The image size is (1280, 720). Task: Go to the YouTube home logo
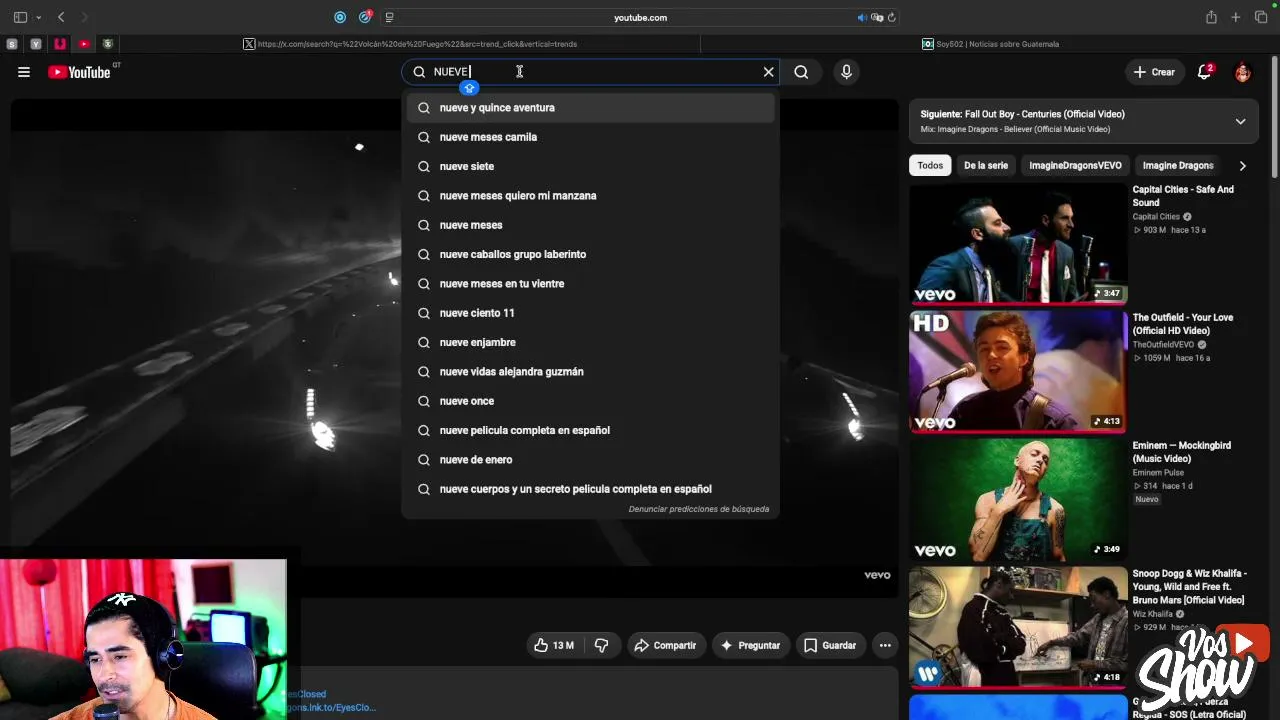point(79,72)
